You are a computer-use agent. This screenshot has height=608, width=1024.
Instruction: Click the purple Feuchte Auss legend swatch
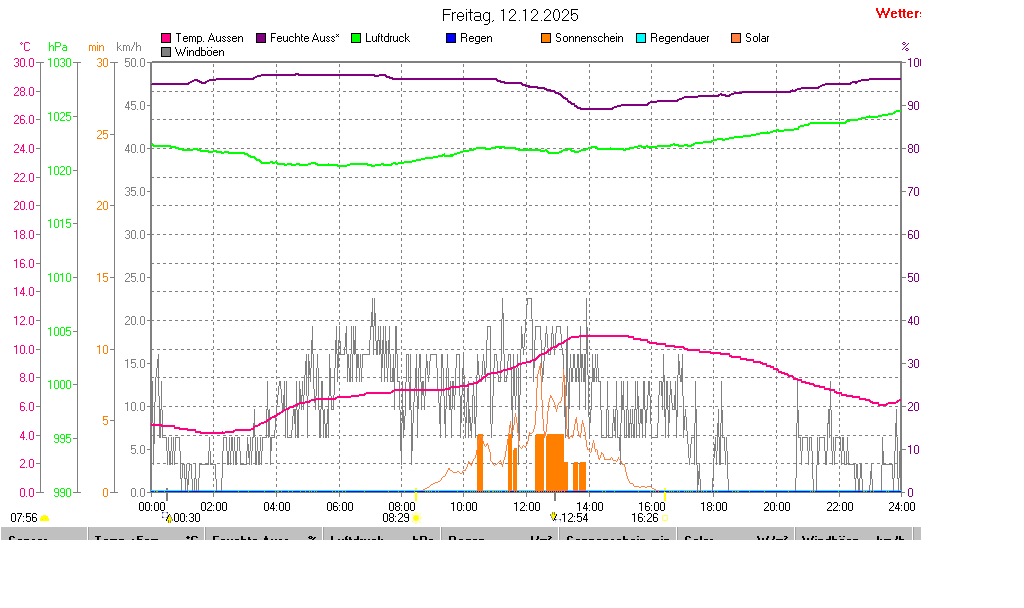[261, 38]
